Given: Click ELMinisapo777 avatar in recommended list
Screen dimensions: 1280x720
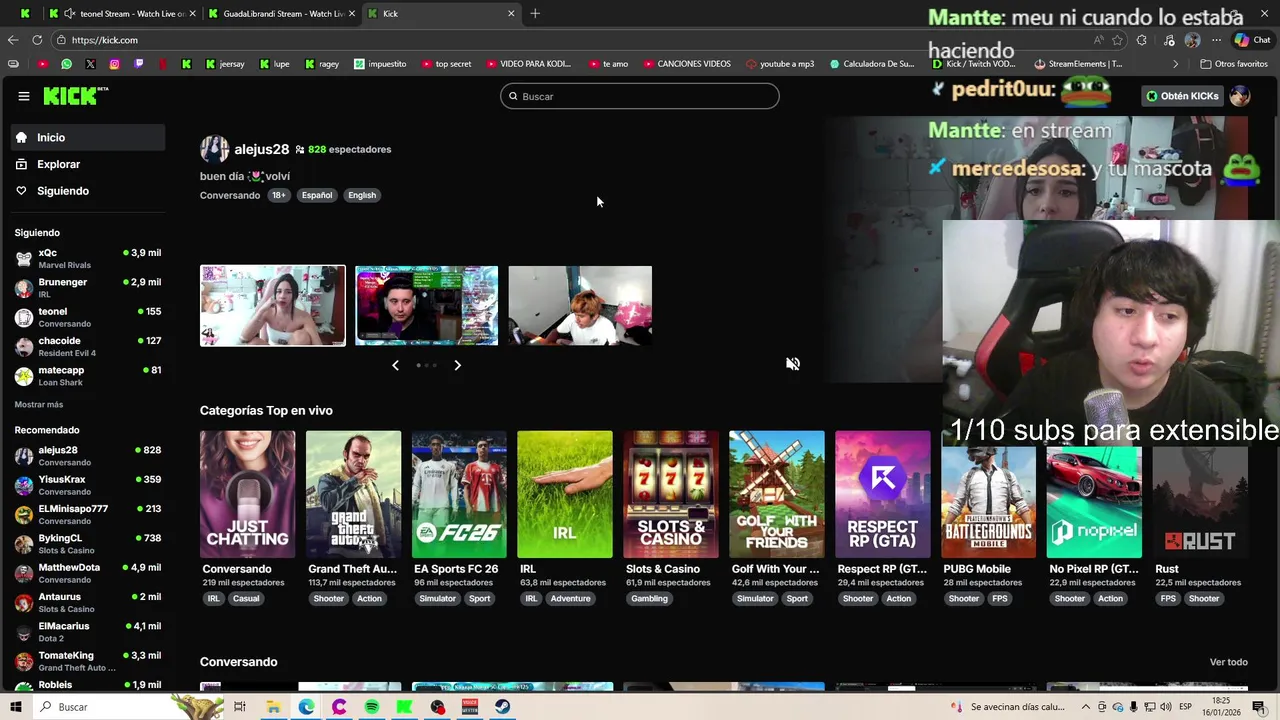Looking at the screenshot, I should click(x=24, y=515).
